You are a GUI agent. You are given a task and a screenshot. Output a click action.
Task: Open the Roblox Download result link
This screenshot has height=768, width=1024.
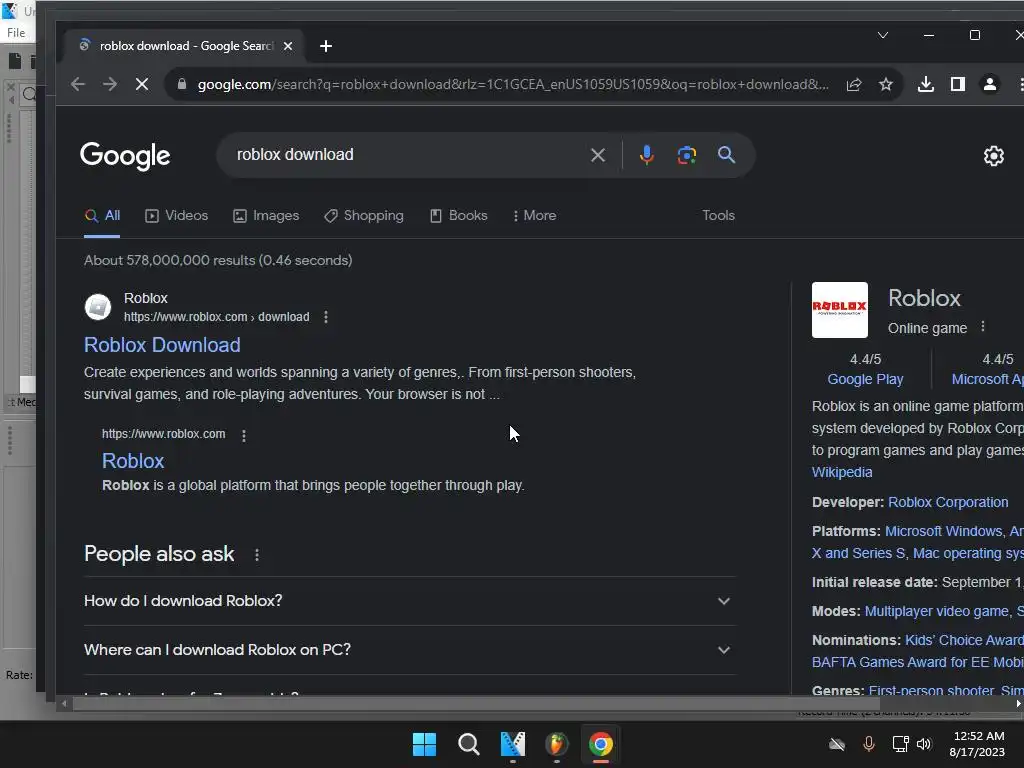(162, 345)
